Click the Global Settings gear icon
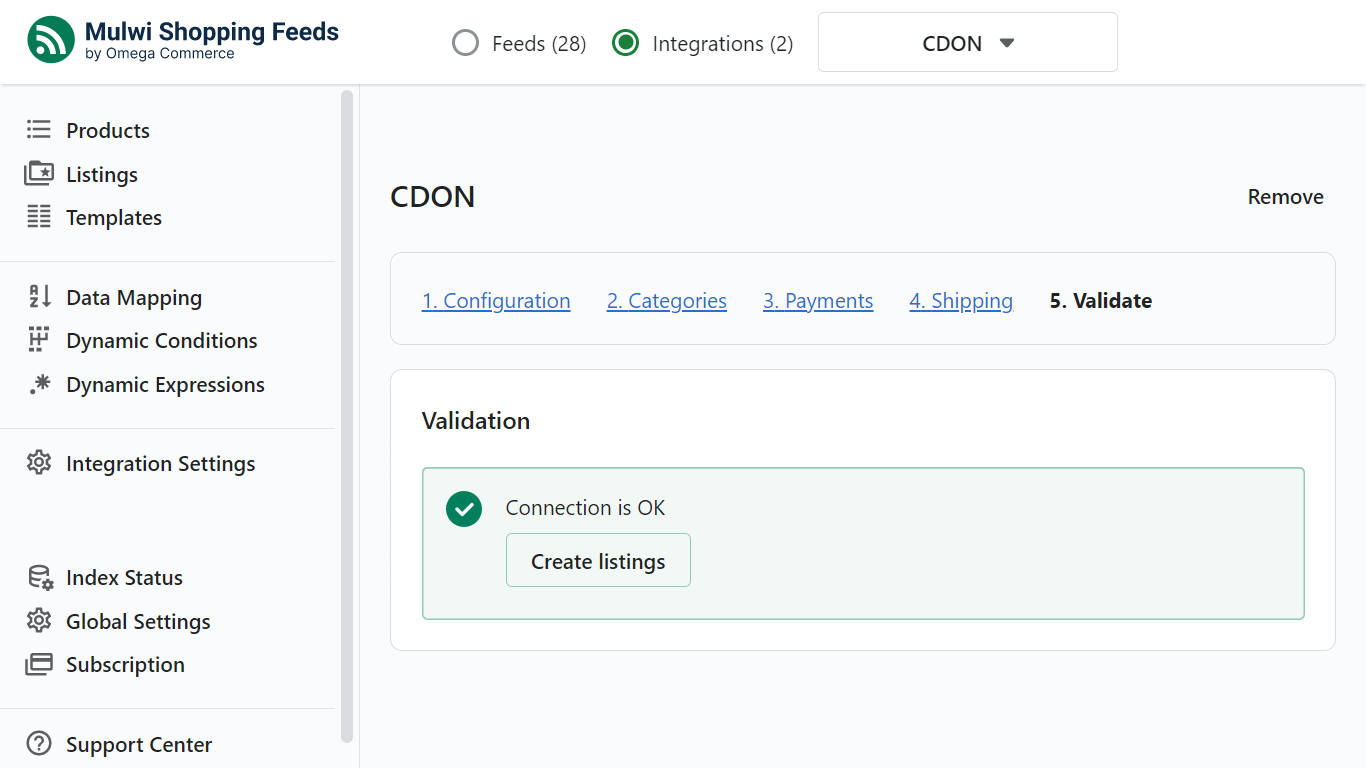This screenshot has height=768, width=1366. (x=39, y=621)
